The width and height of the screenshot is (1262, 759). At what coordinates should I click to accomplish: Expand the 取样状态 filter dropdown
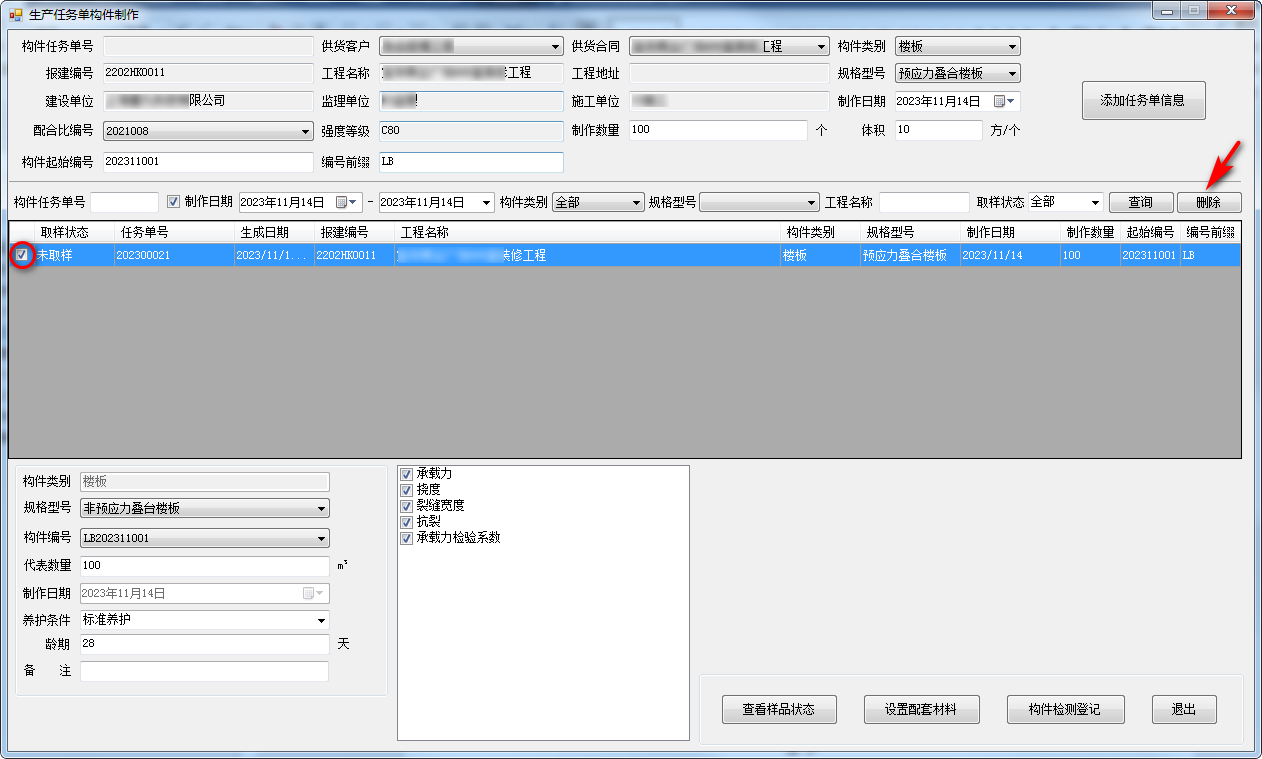coord(1095,202)
